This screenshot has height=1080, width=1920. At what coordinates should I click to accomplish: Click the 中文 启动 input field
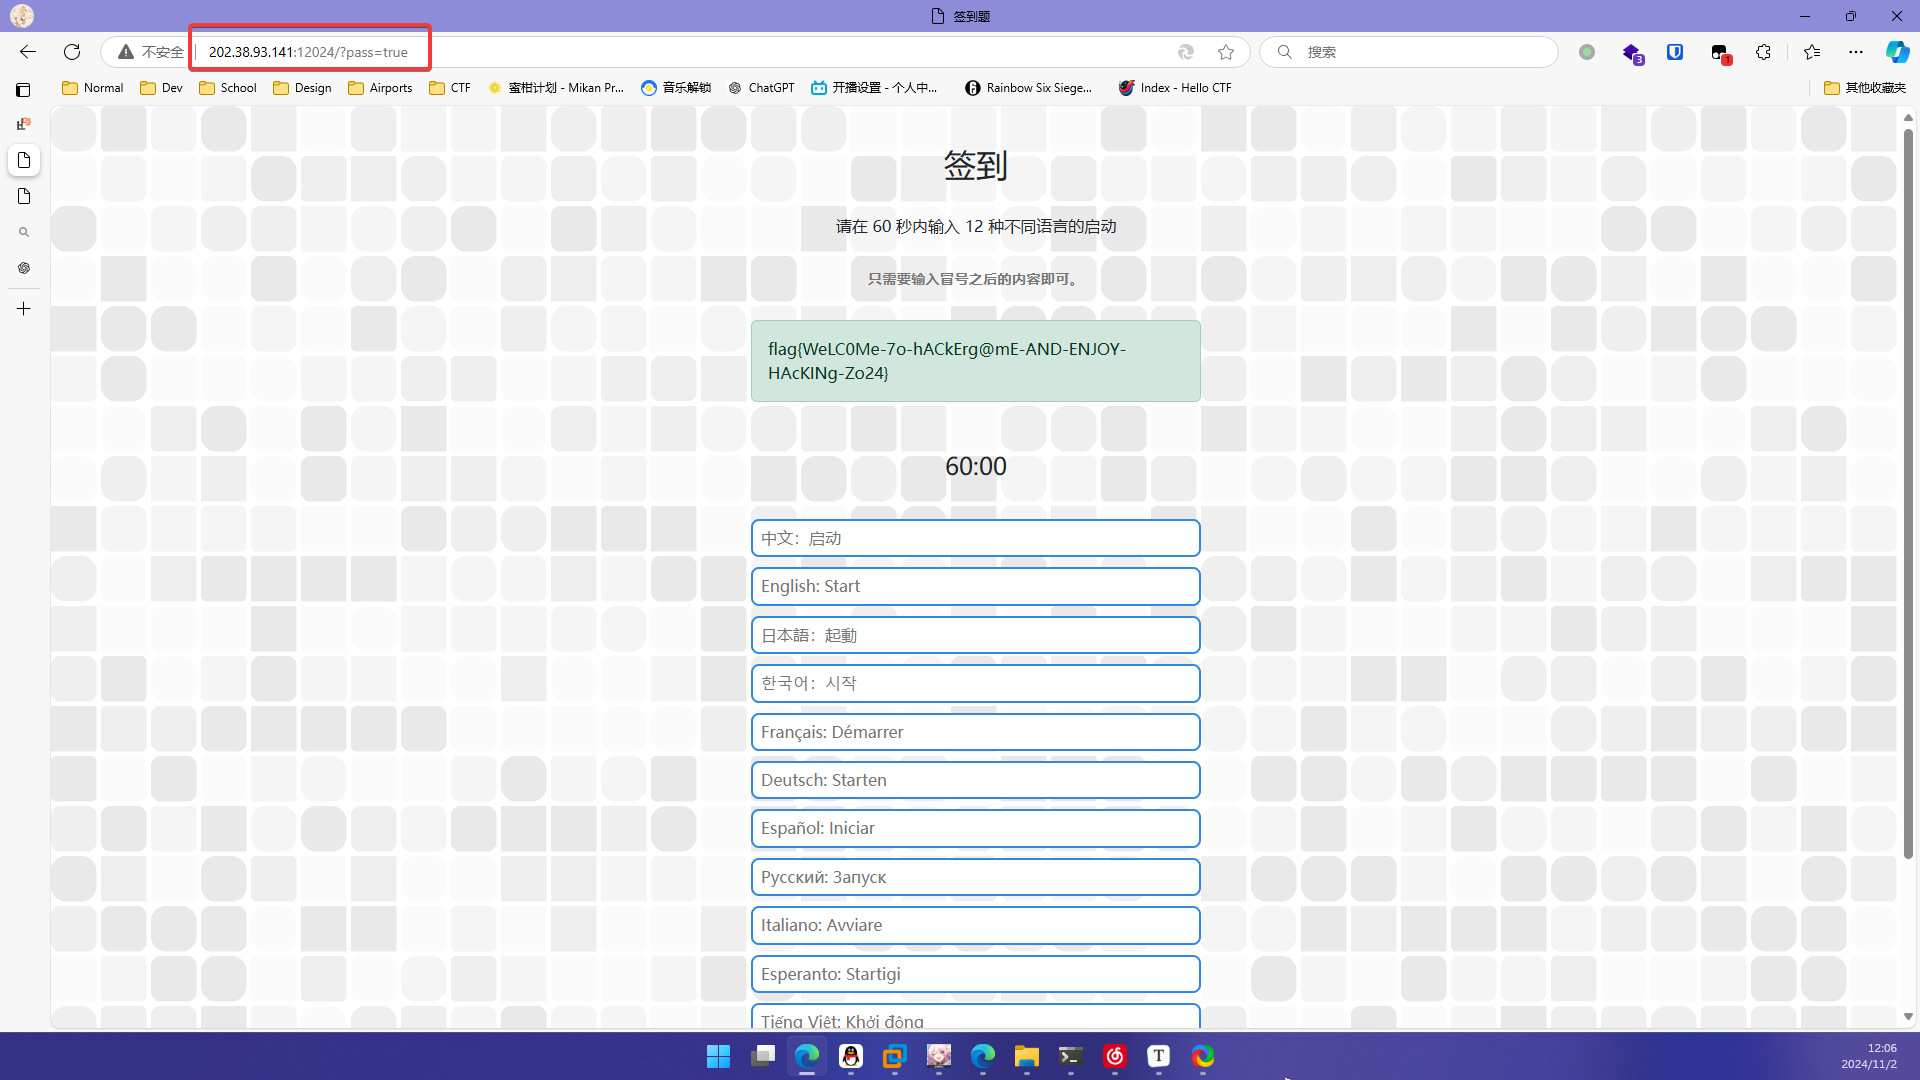tap(975, 538)
